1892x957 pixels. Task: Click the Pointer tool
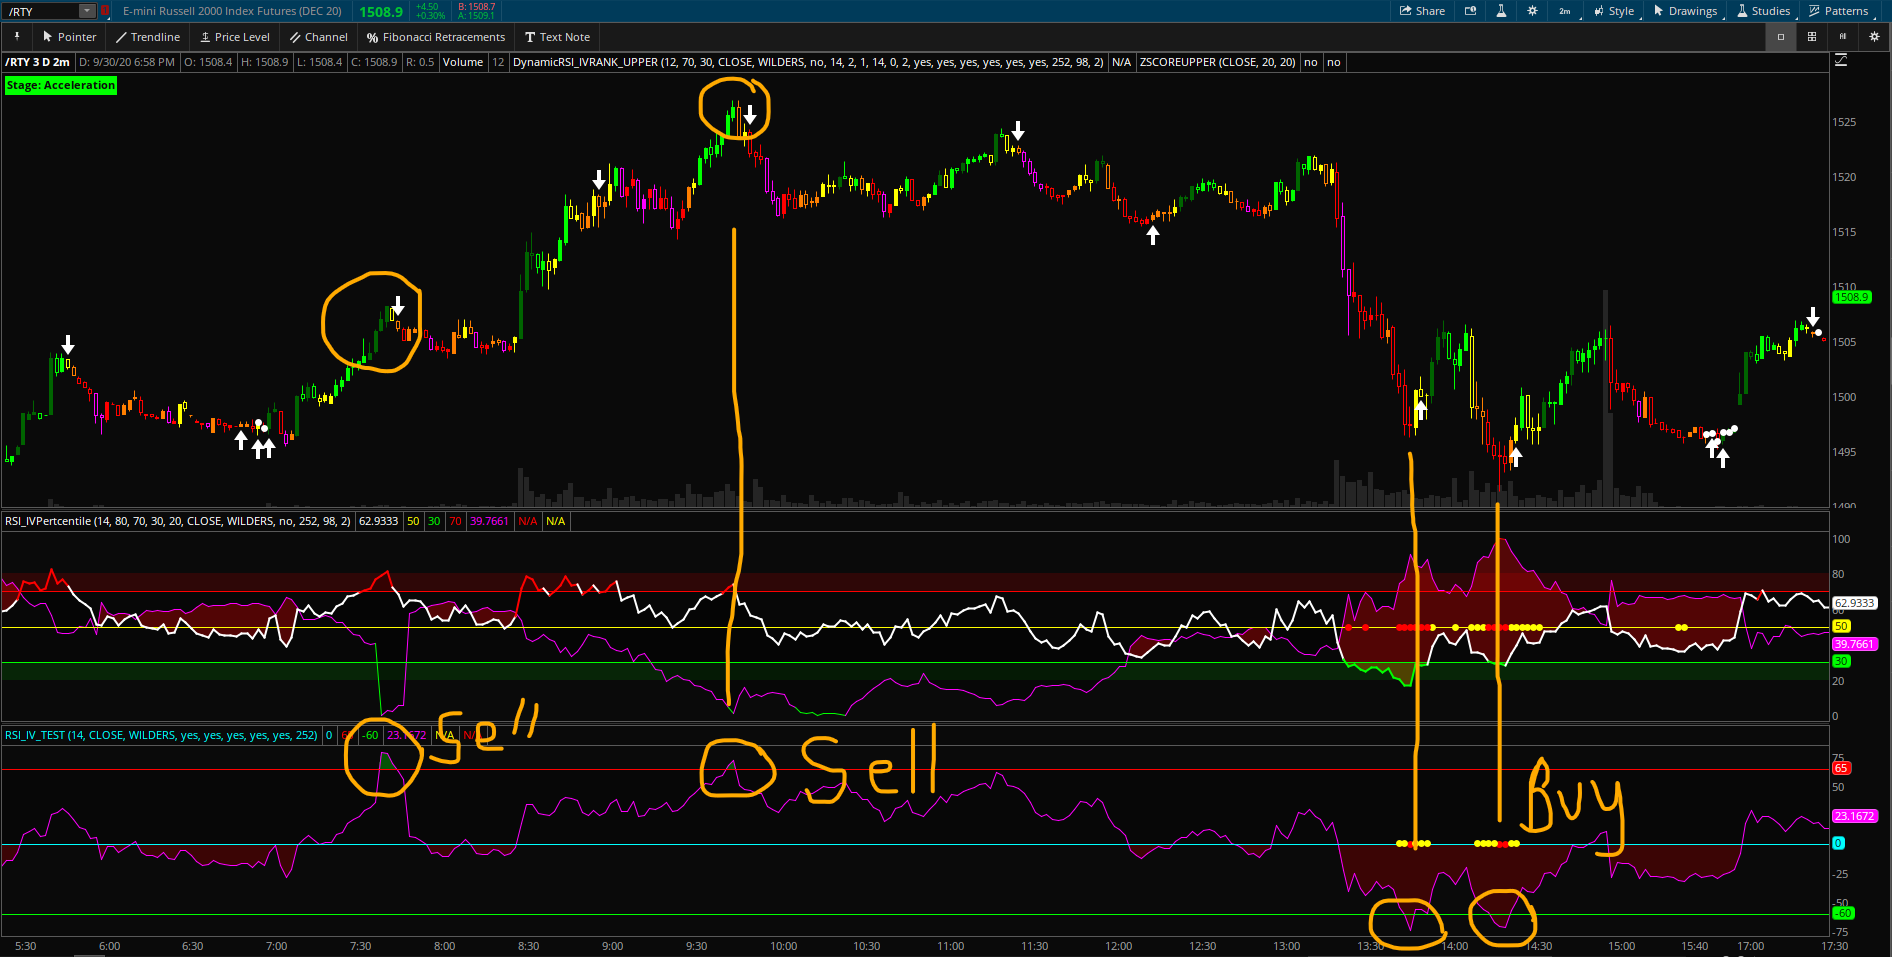(x=69, y=37)
